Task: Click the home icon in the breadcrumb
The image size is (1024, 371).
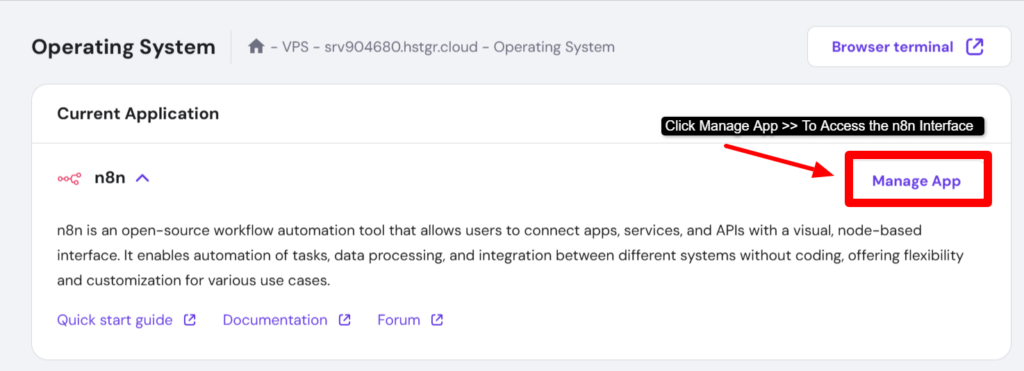Action: tap(257, 47)
